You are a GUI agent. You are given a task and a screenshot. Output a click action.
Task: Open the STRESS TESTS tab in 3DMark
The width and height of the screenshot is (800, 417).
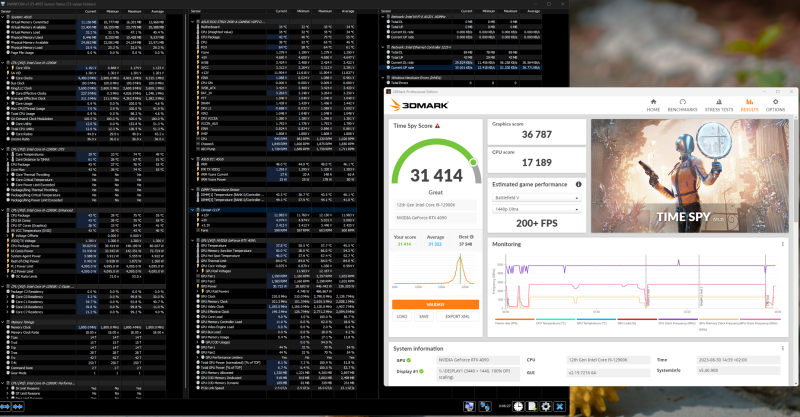point(719,105)
